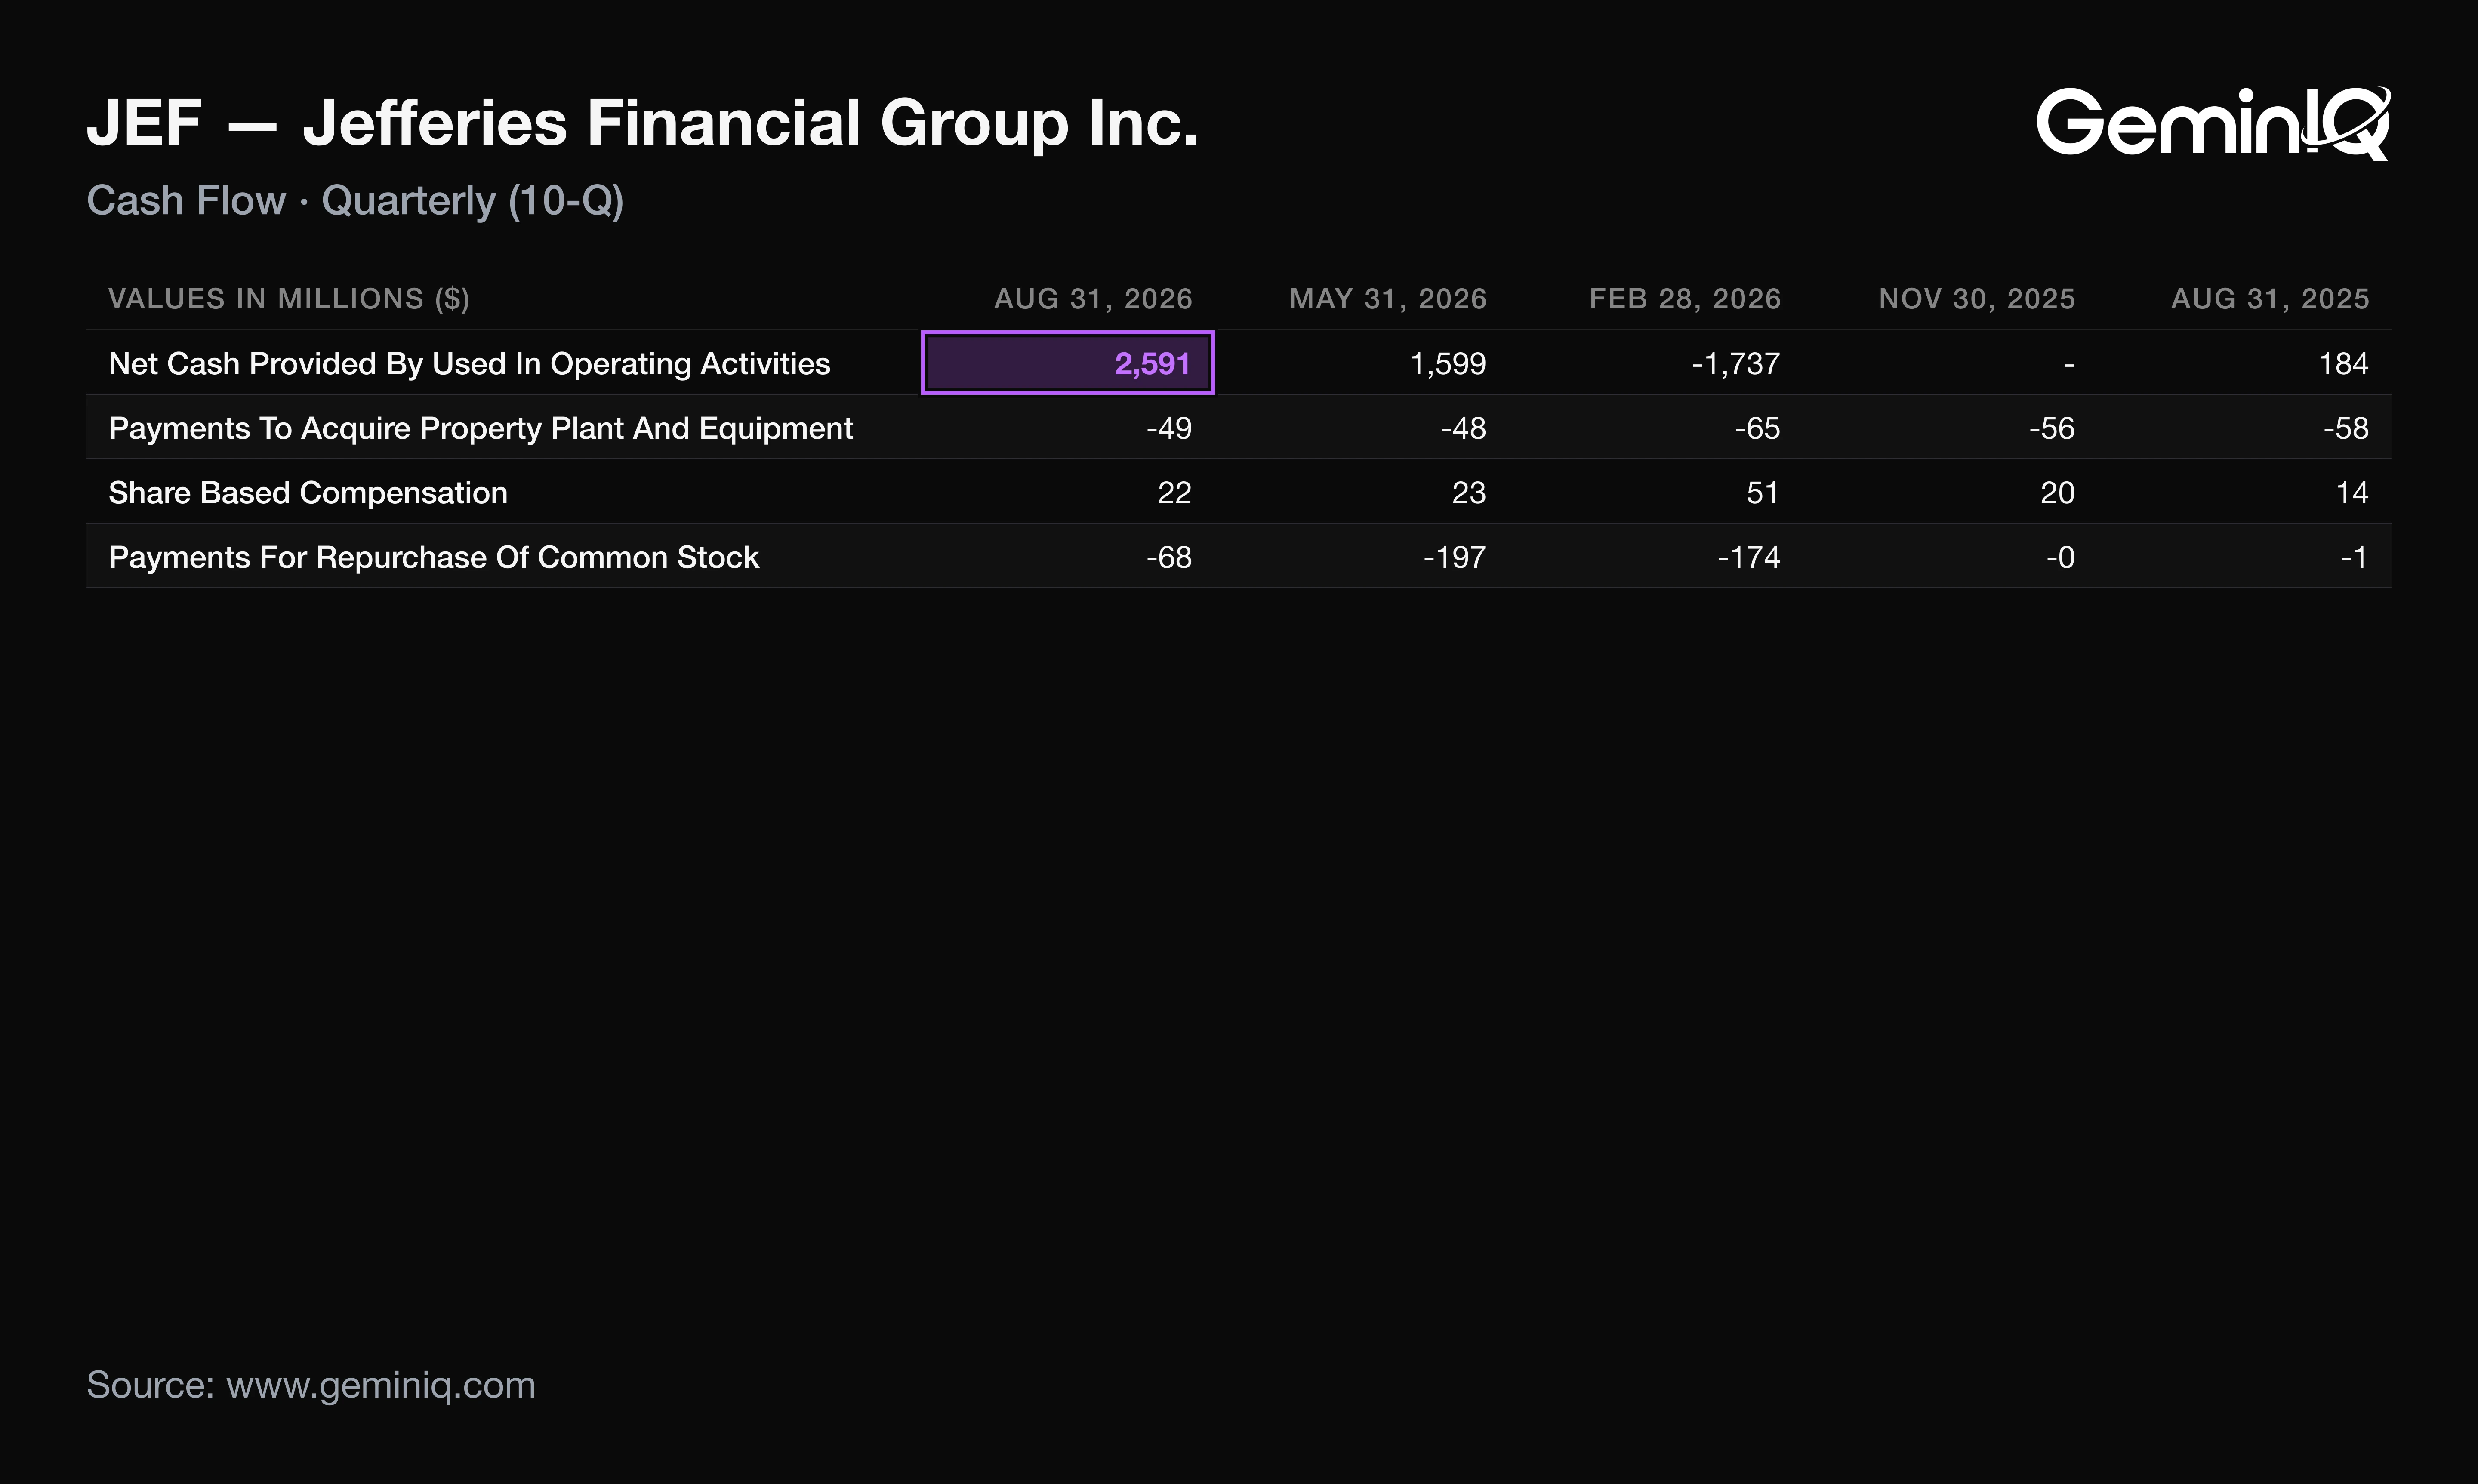Screen dimensions: 2478x1484
Task: Click the 23 share based compensation value
Action: click(x=1469, y=492)
